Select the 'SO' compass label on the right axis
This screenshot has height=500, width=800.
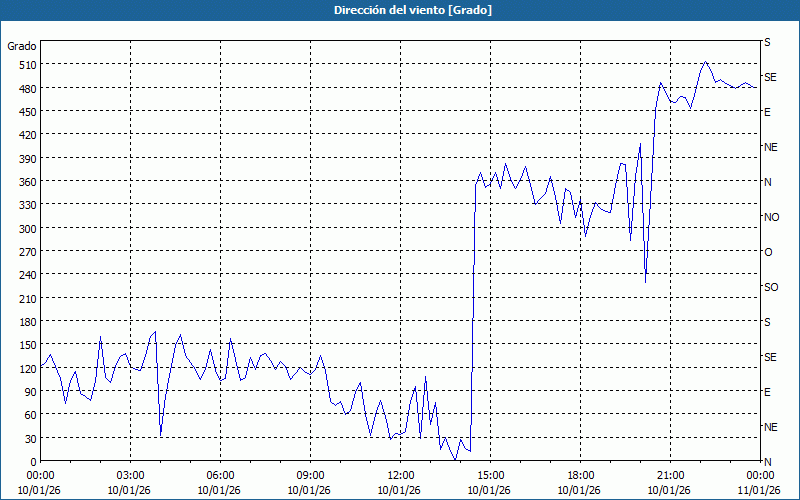(771, 287)
